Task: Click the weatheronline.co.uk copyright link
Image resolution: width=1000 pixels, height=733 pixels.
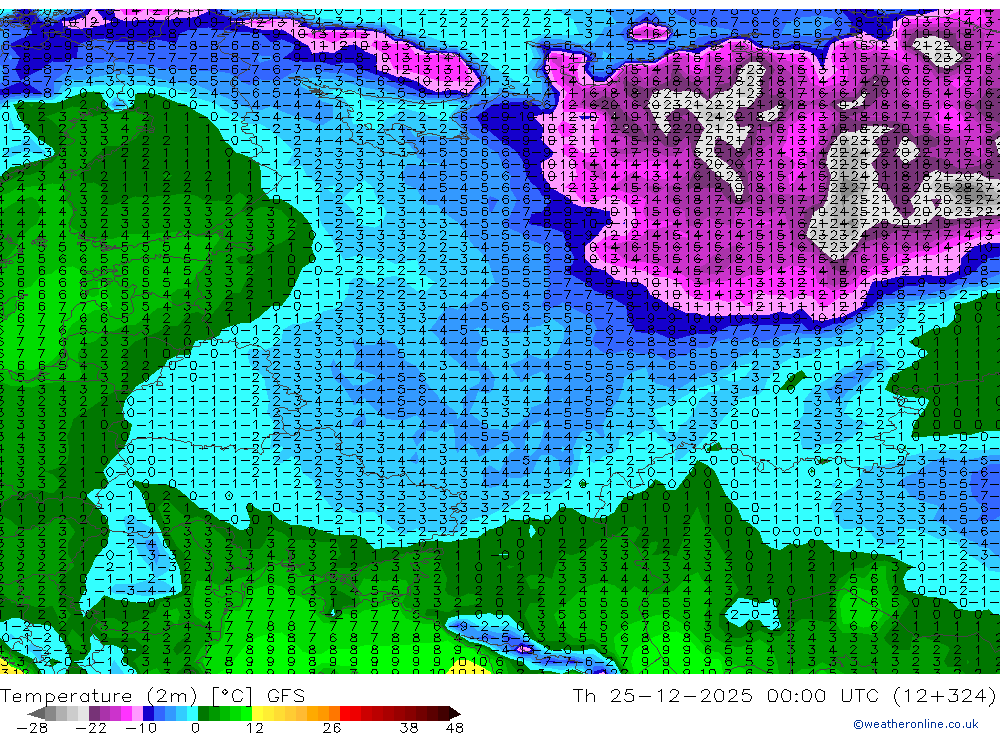Action: coord(916,724)
